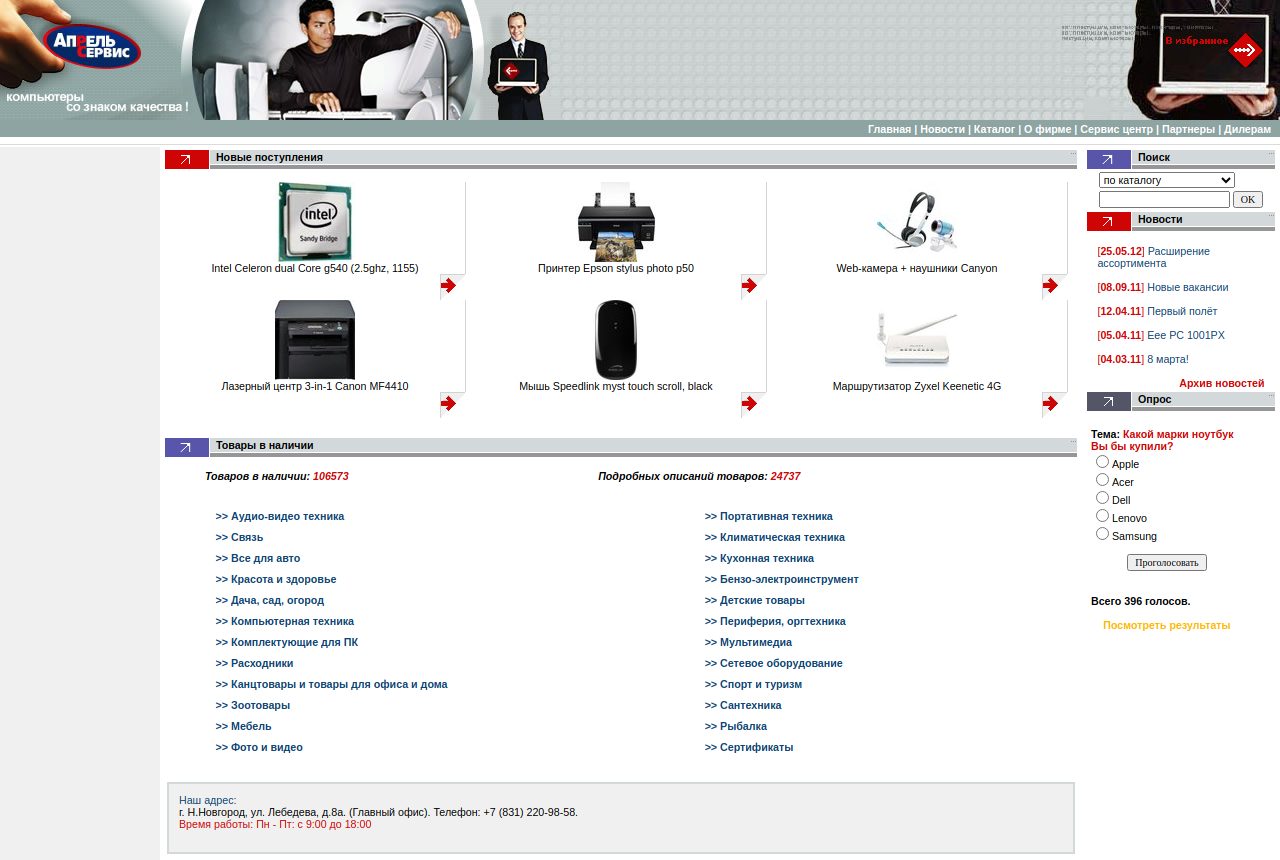Open the Фото и видео category
1280x860 pixels.
[x=259, y=747]
